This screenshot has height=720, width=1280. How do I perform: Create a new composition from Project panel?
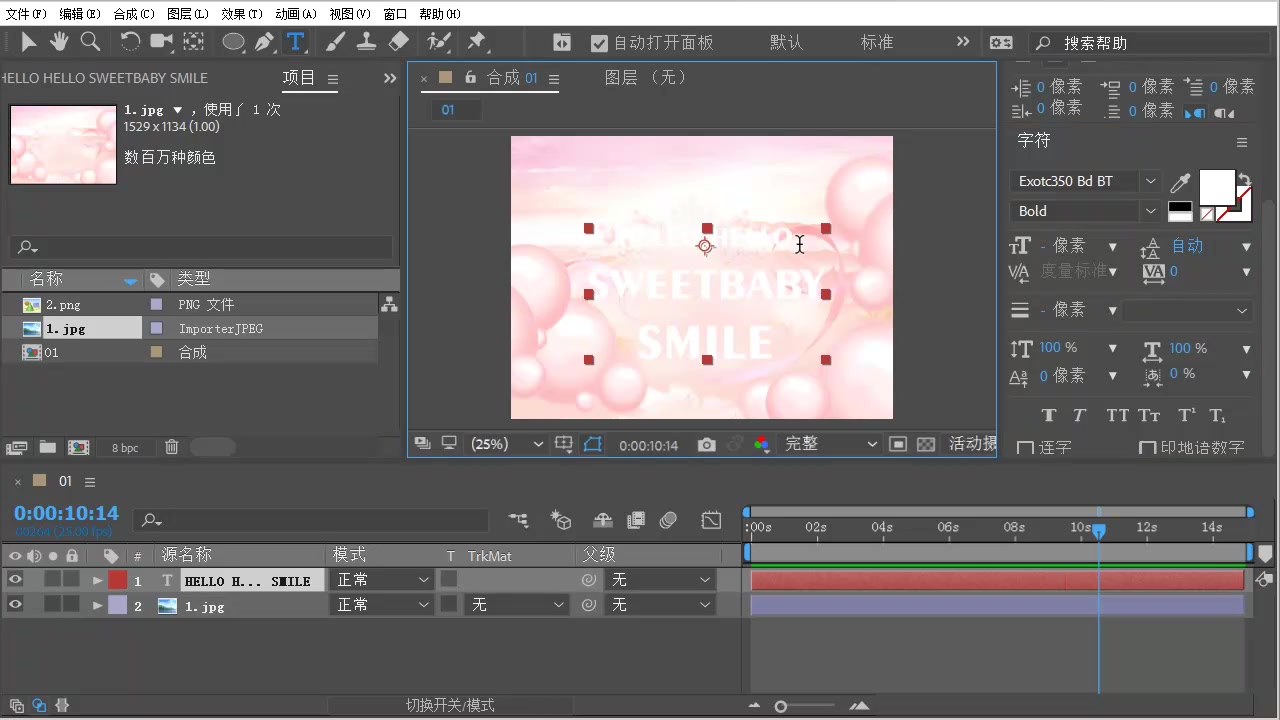pyautogui.click(x=79, y=448)
